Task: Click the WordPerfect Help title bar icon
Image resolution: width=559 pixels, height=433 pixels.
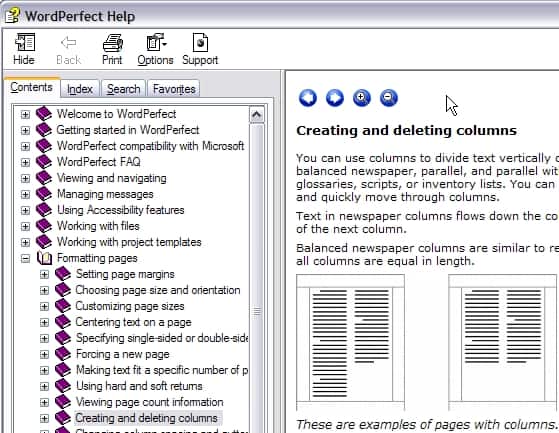Action: [x=12, y=16]
